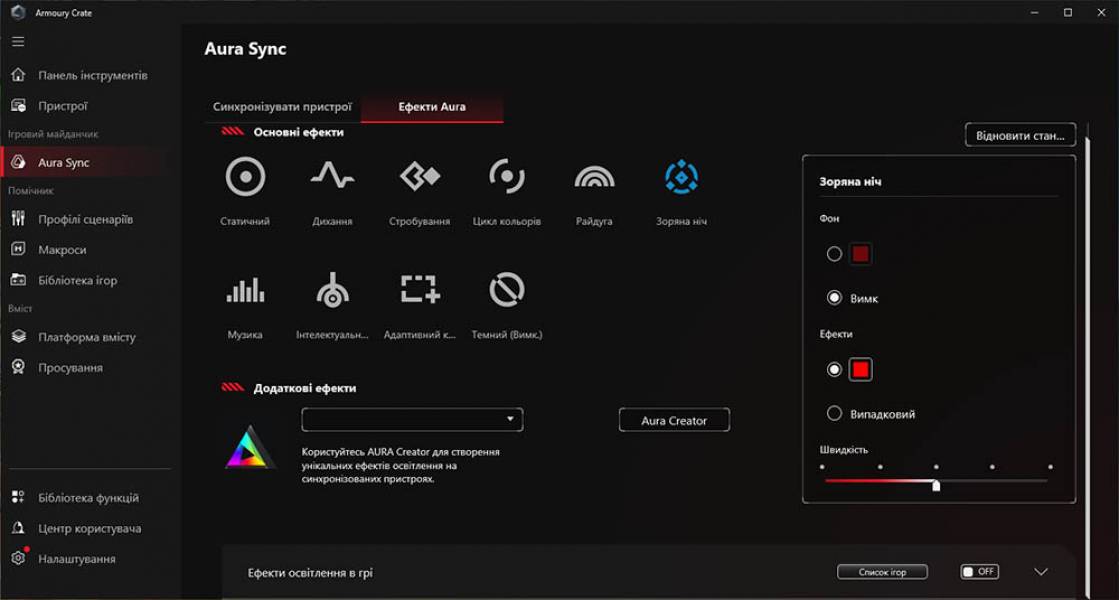This screenshot has height=600, width=1119.
Task: Expand the Ефекти освітлення в грі panel
Action: [1040, 571]
